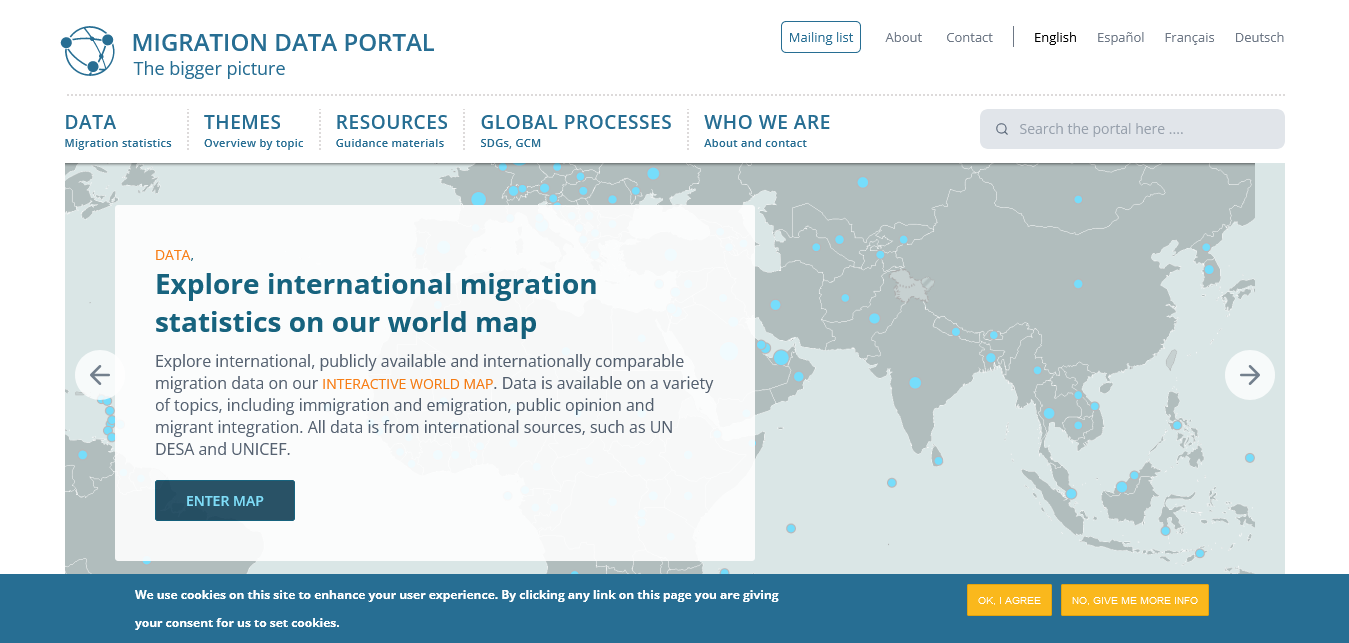Click the left arrow to previous slide

(99, 375)
